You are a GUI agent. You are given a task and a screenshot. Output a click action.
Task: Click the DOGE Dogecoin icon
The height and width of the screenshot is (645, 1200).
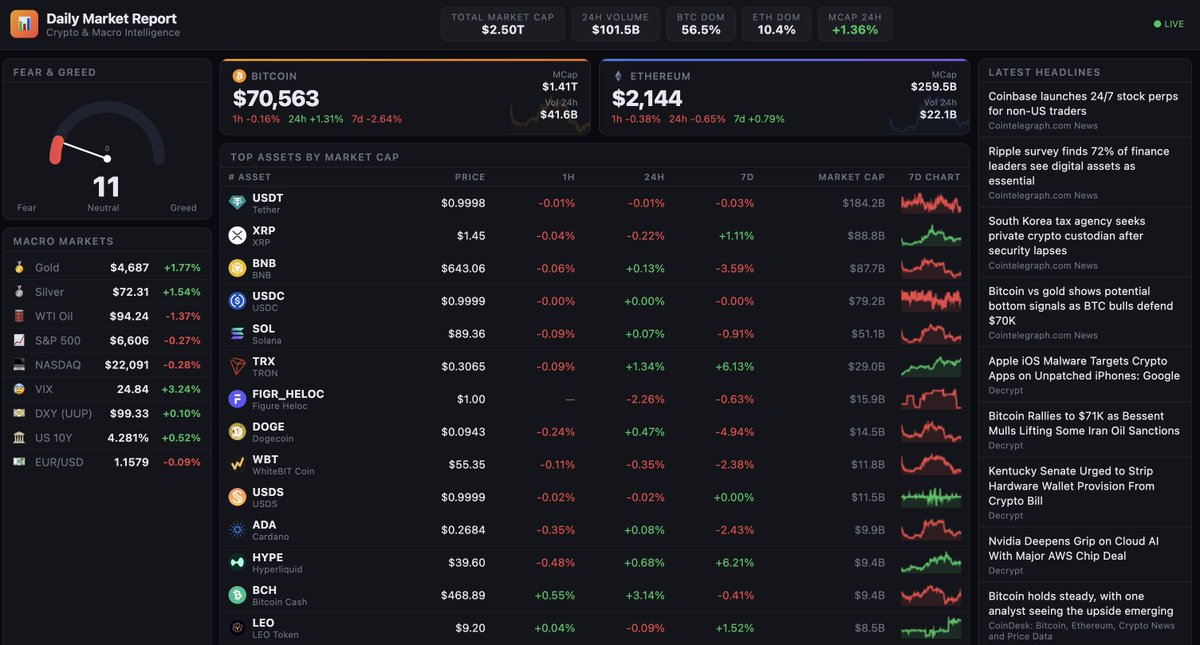[237, 432]
